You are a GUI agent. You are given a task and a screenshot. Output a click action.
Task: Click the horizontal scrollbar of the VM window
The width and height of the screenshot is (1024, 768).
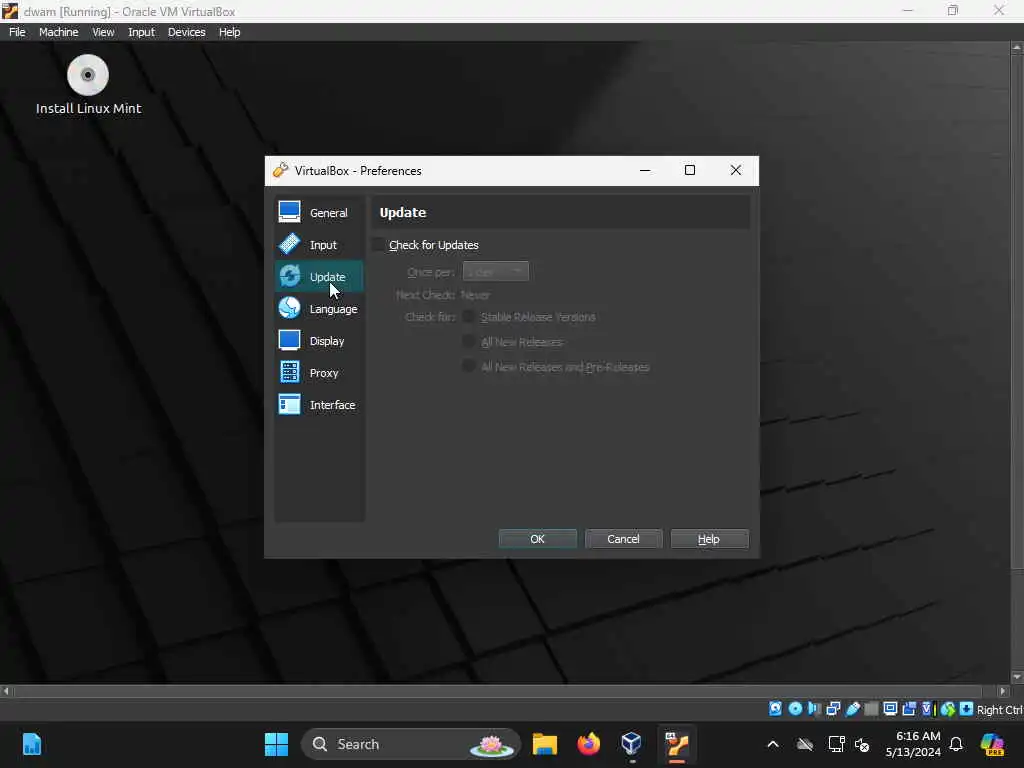(x=498, y=690)
